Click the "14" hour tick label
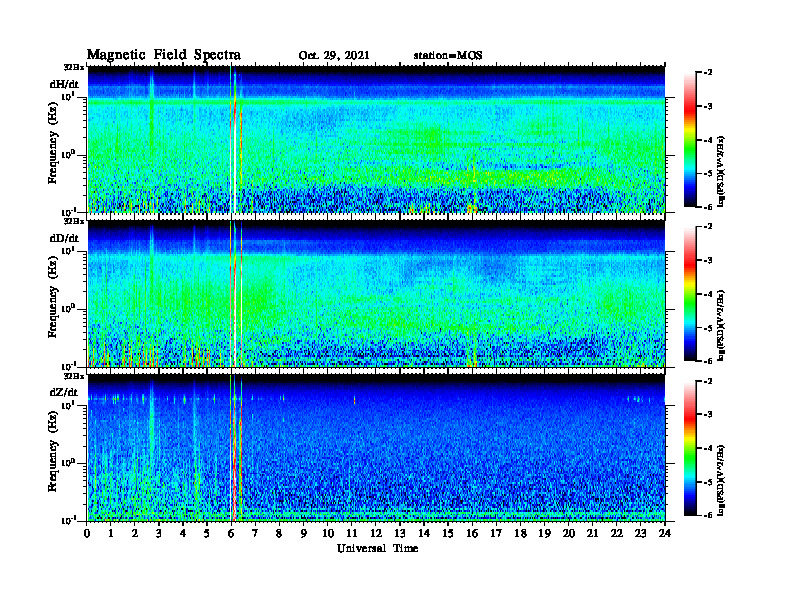 424,534
